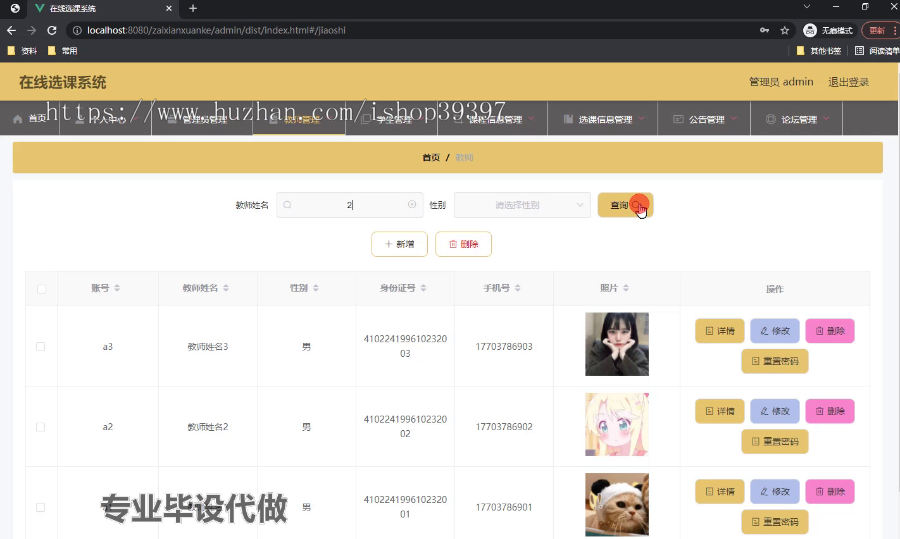900x539 pixels.
Task: Click 退出登录 to log out
Action: click(x=848, y=82)
